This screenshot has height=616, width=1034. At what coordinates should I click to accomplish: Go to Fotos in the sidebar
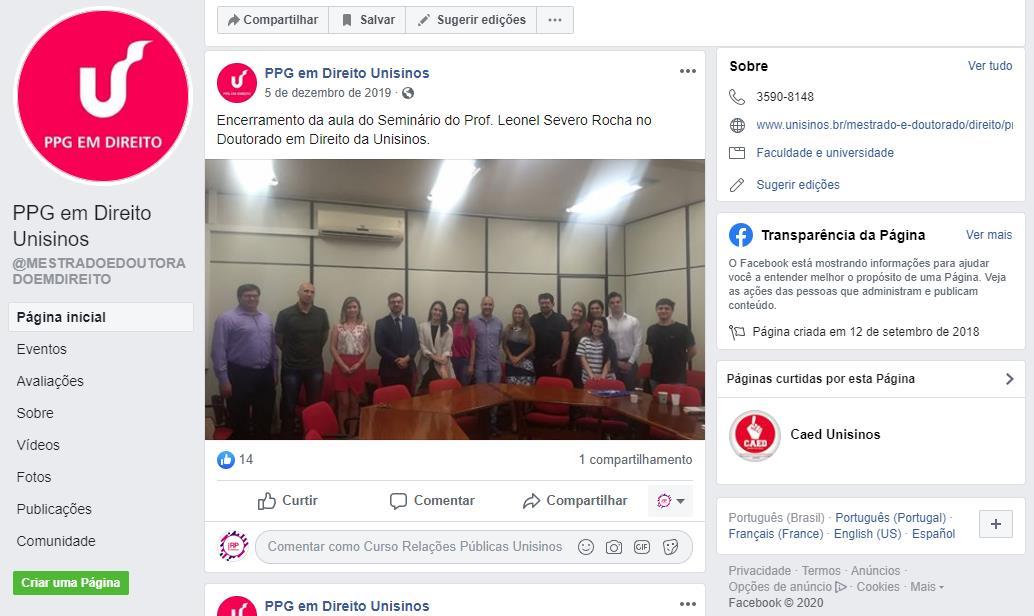coord(34,477)
